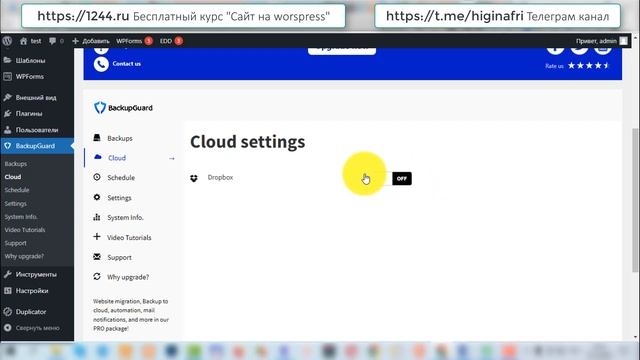Click the Dropbox logo icon
This screenshot has height=360, width=640.
pyautogui.click(x=194, y=178)
